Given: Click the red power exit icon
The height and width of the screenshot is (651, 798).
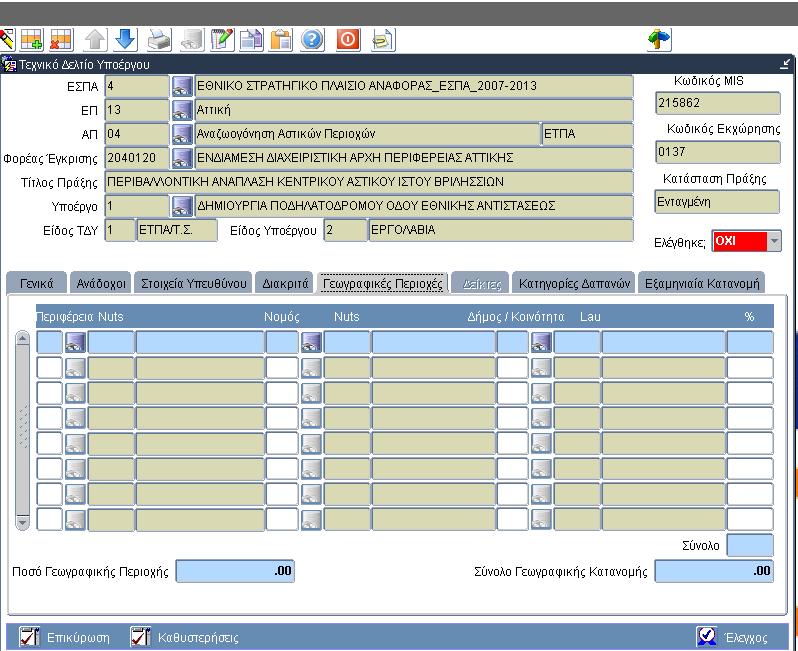Looking at the screenshot, I should point(348,40).
